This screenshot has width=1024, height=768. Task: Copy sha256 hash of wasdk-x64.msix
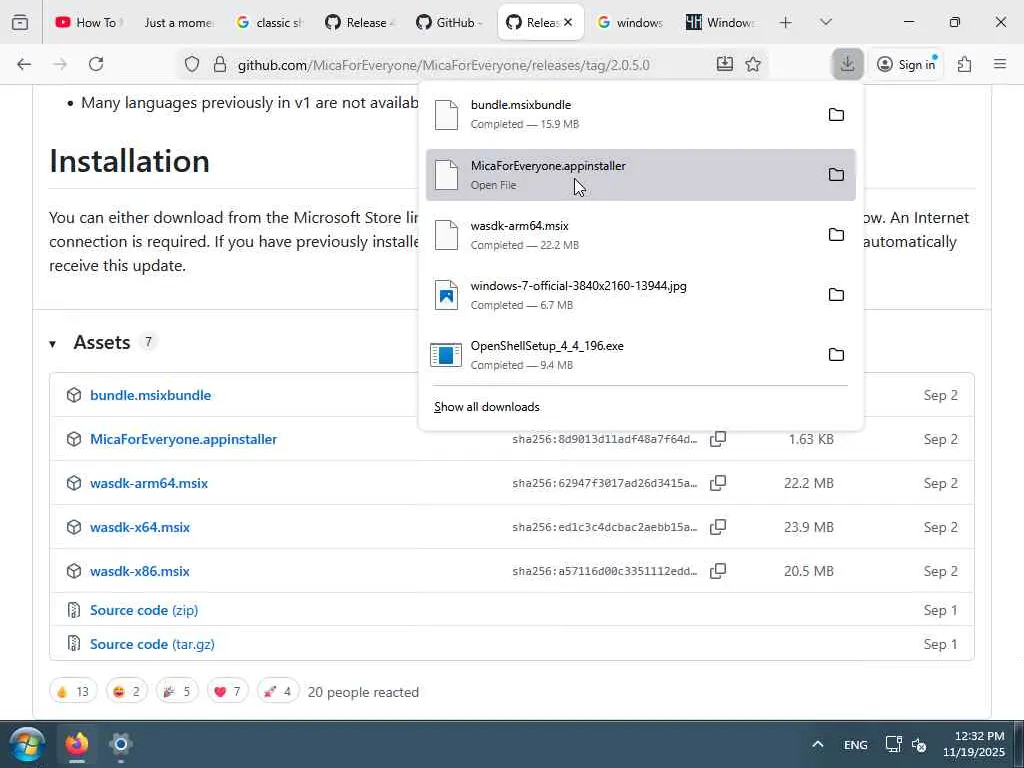(x=718, y=526)
